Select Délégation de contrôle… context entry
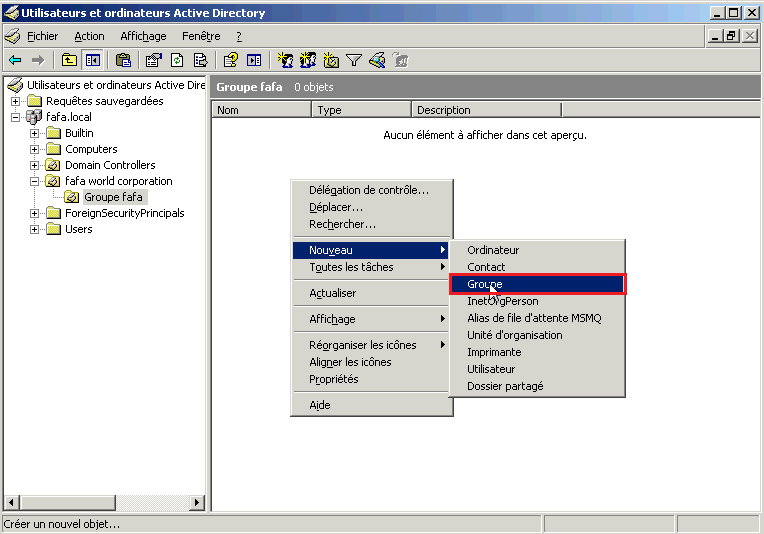 pos(371,190)
